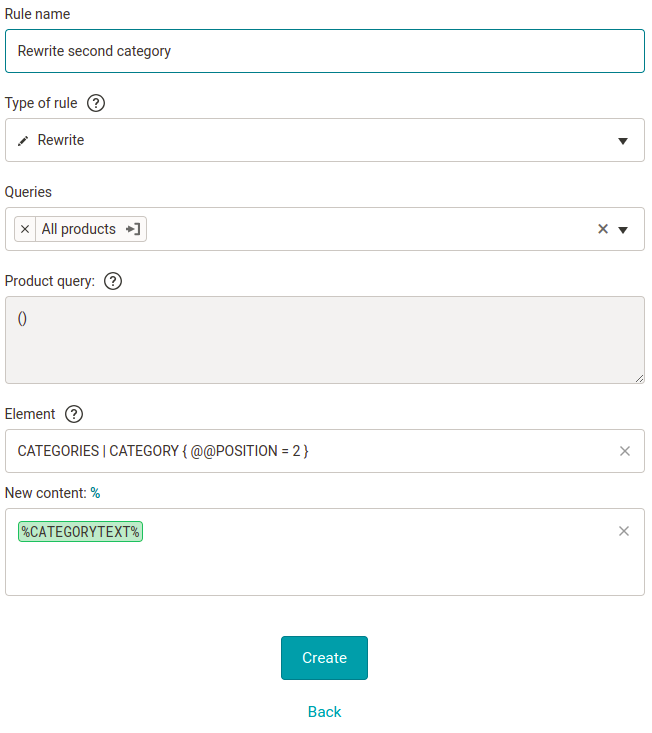Image resolution: width=652 pixels, height=733 pixels.
Task: Click the Rule name input field
Action: tap(325, 51)
